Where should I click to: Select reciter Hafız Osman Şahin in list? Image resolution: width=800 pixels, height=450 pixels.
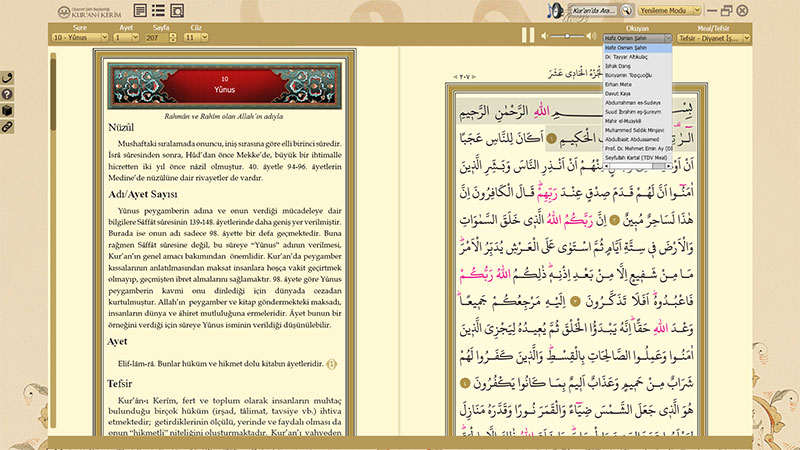[637, 48]
